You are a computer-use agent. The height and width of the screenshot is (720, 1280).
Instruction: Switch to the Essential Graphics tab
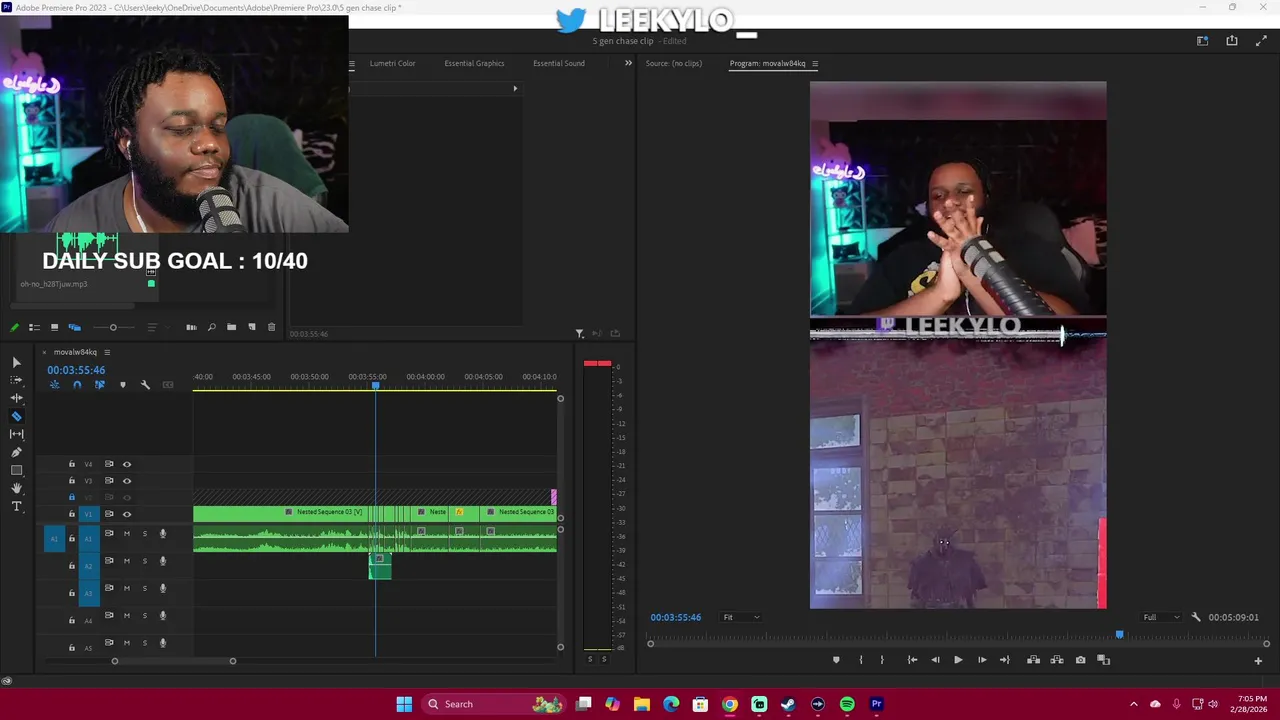pos(474,63)
